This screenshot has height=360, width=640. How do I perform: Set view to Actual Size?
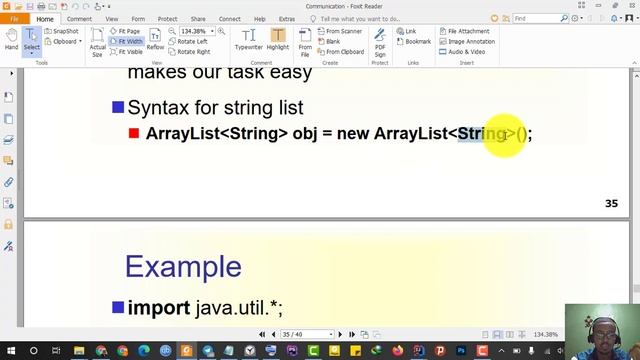pyautogui.click(x=97, y=42)
